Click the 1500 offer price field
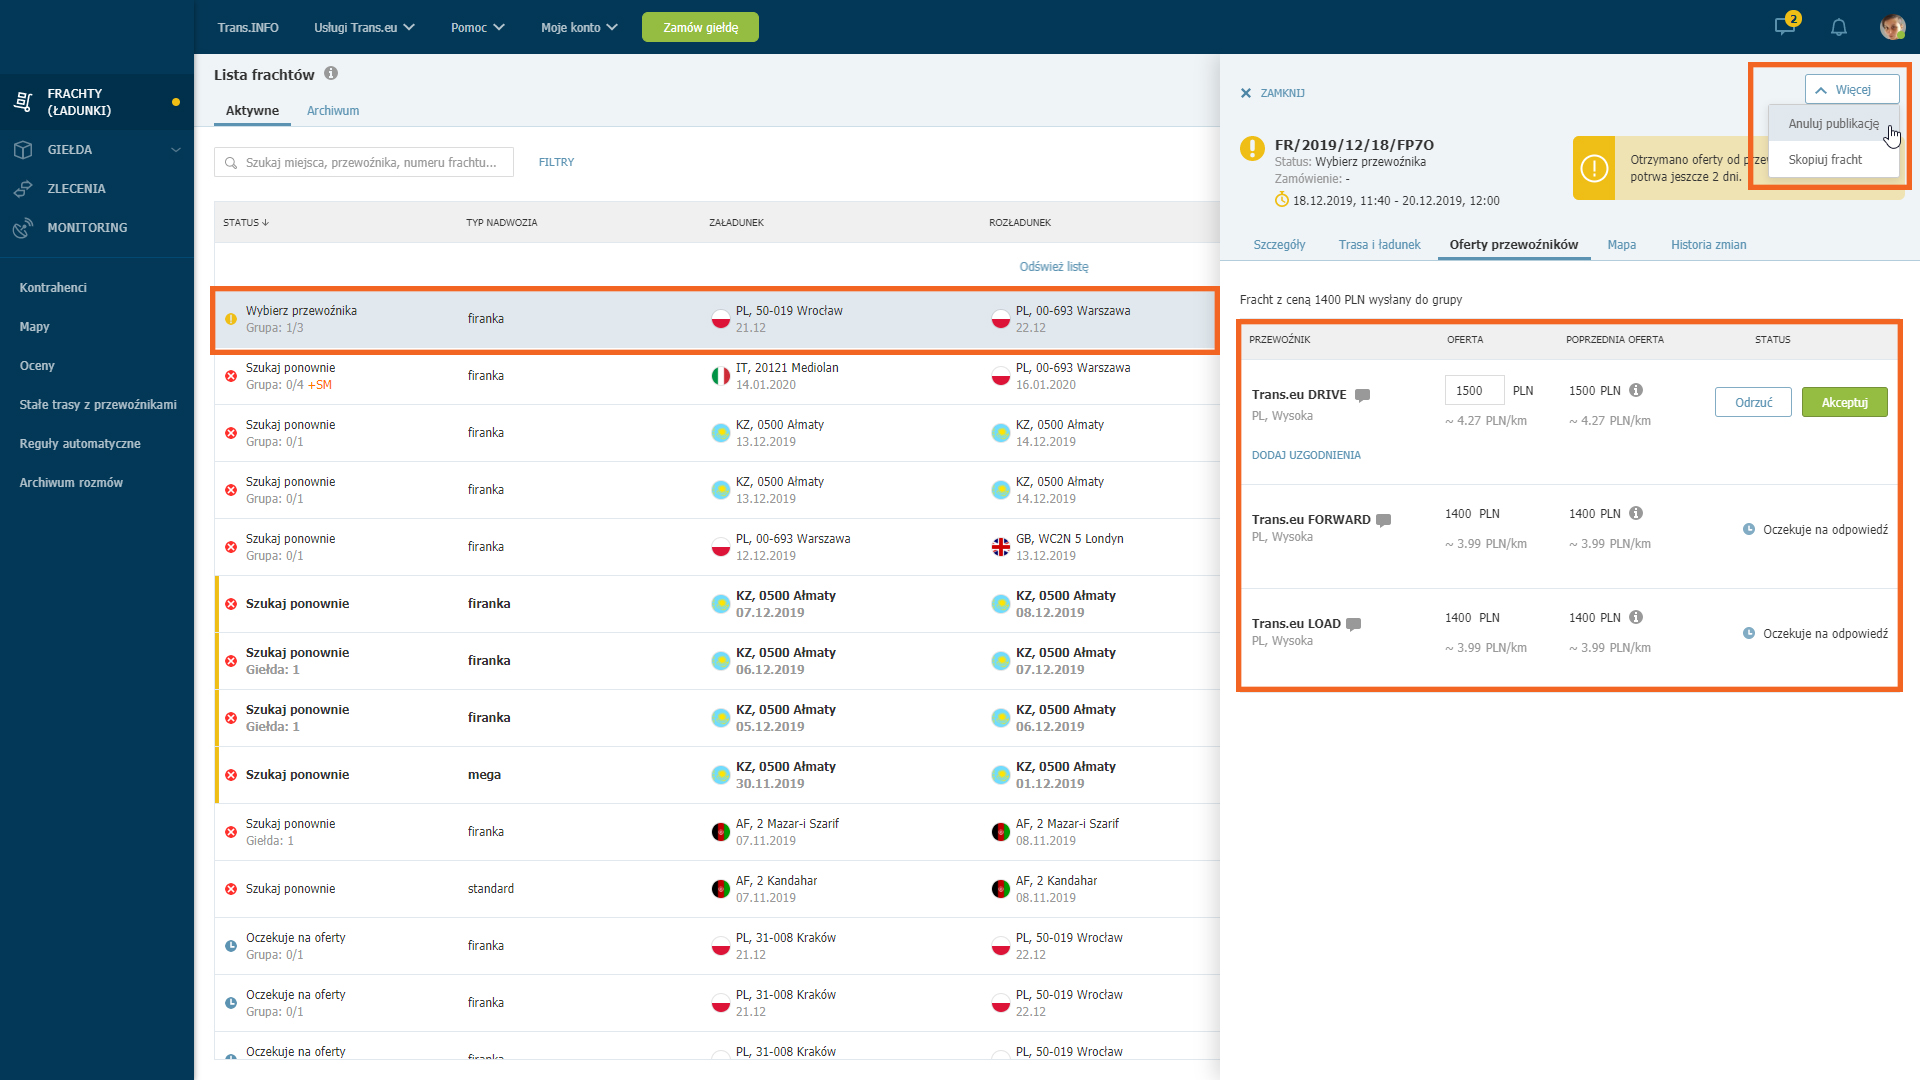Screen dimensions: 1920x1080 (1474, 390)
